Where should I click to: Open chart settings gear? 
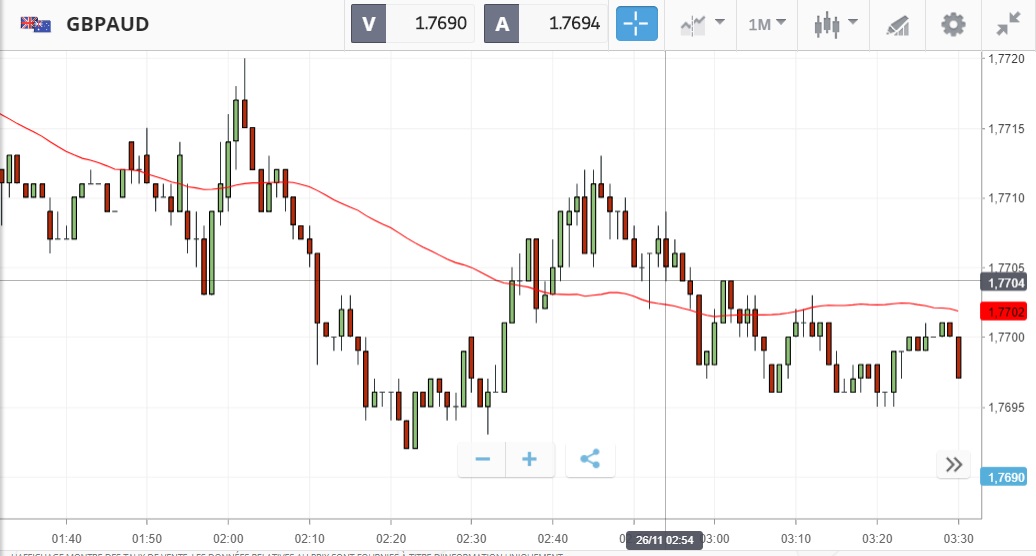954,24
